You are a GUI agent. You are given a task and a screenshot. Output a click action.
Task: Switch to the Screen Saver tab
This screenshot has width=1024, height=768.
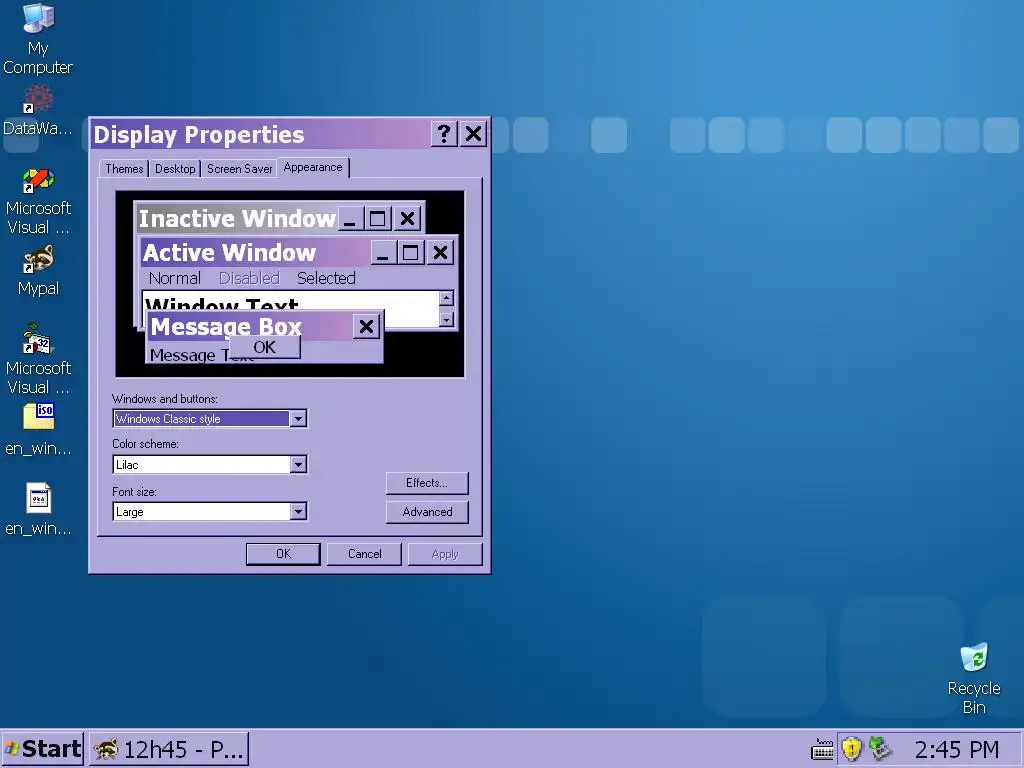tap(239, 168)
